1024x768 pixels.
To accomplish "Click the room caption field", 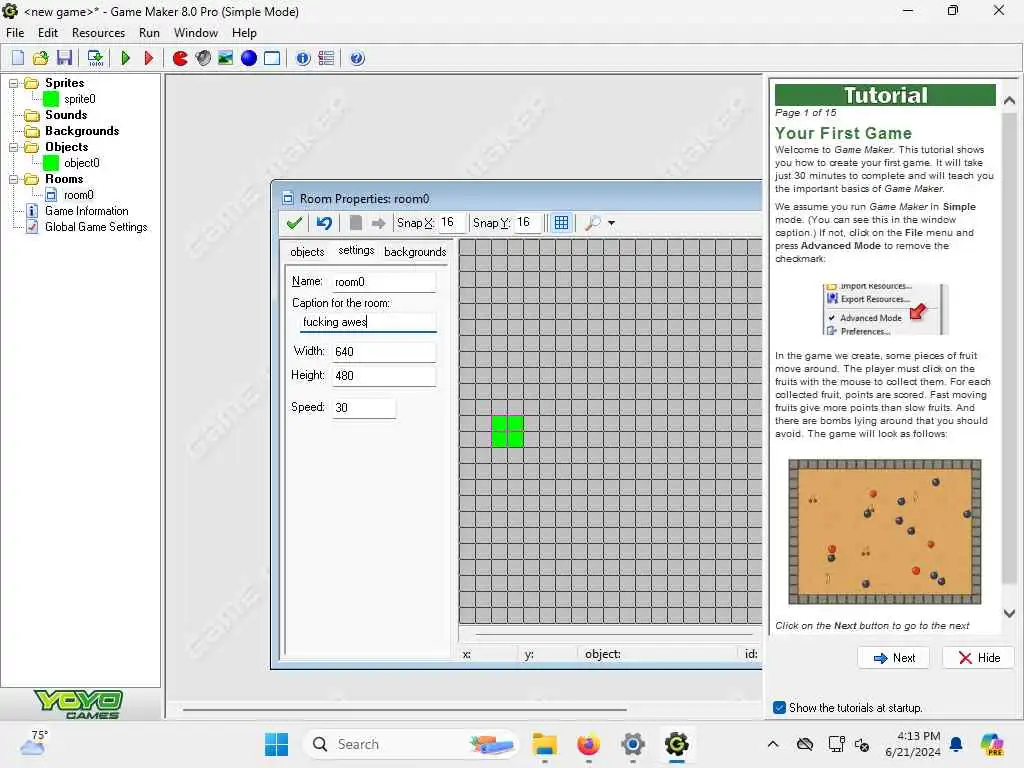I will [368, 322].
